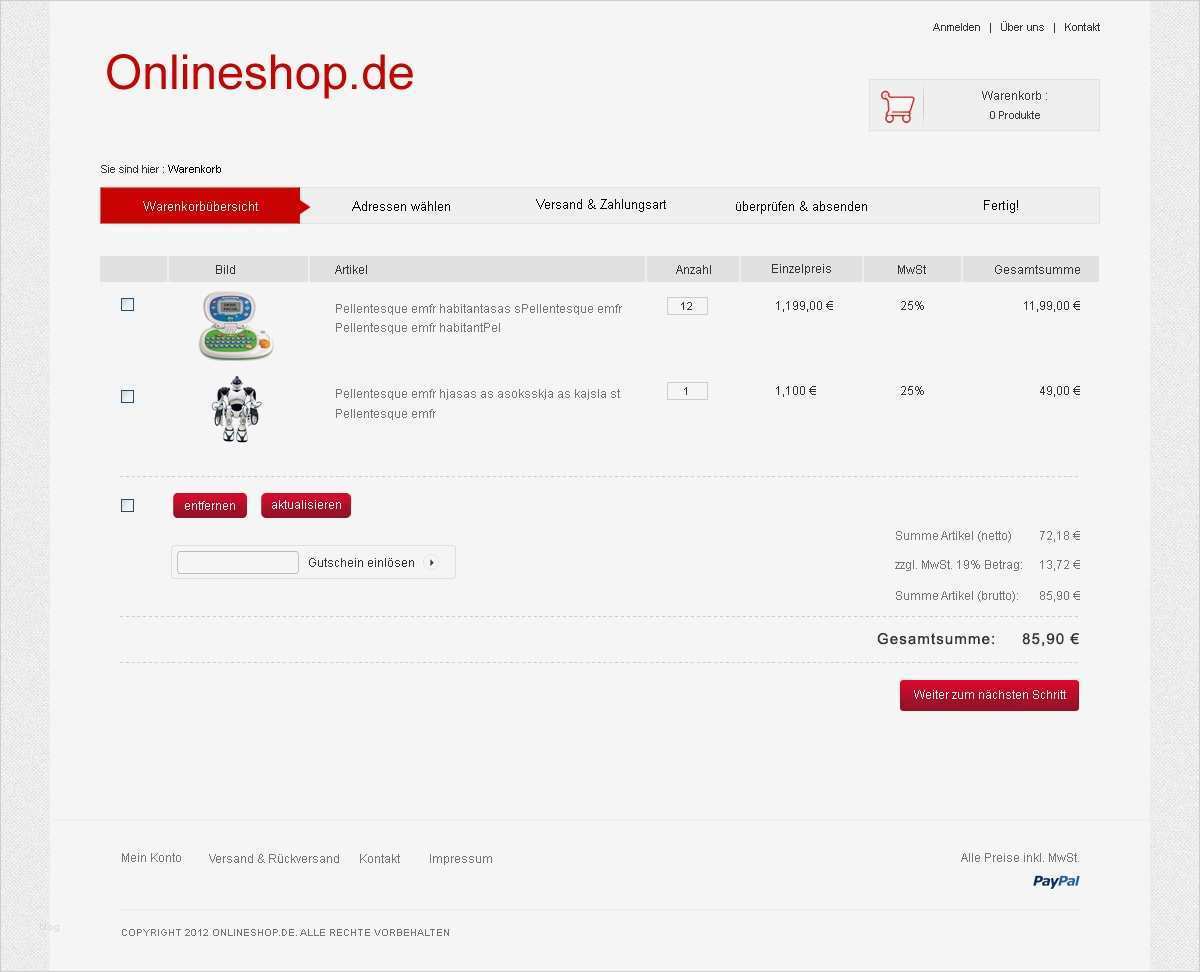The height and width of the screenshot is (972, 1200).
Task: Open the Anmelden link
Action: 956,27
